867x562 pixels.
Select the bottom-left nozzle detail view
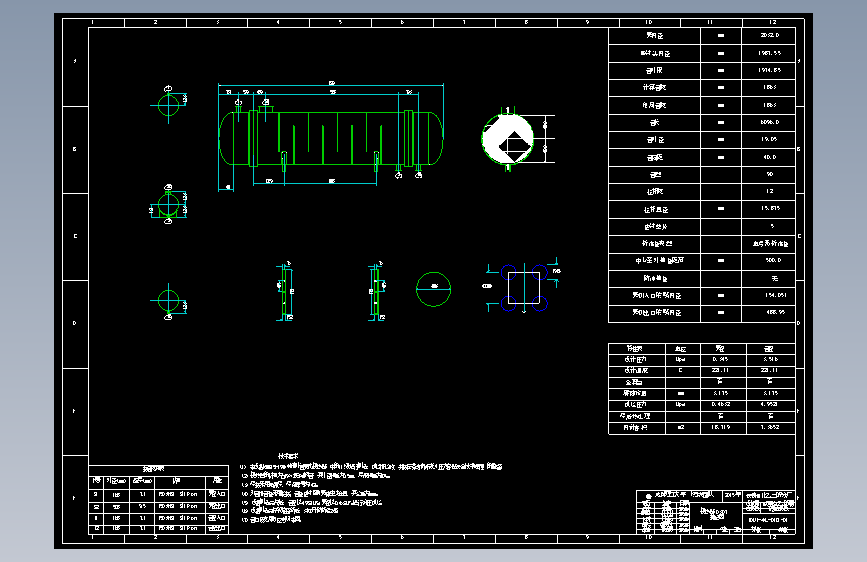point(169,302)
